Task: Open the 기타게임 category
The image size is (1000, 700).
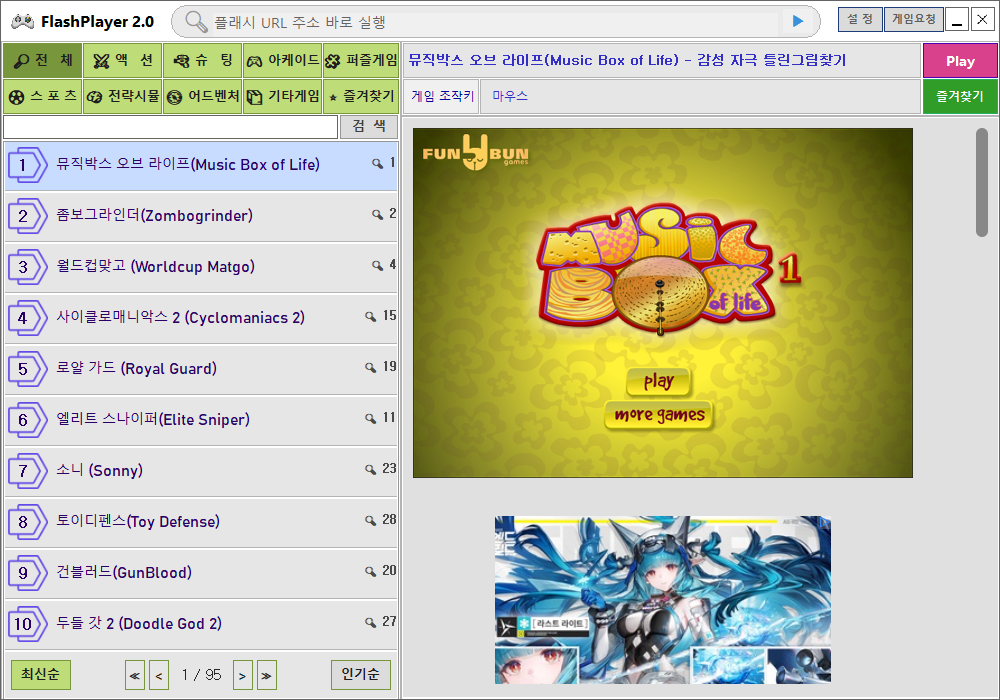Action: [283, 96]
